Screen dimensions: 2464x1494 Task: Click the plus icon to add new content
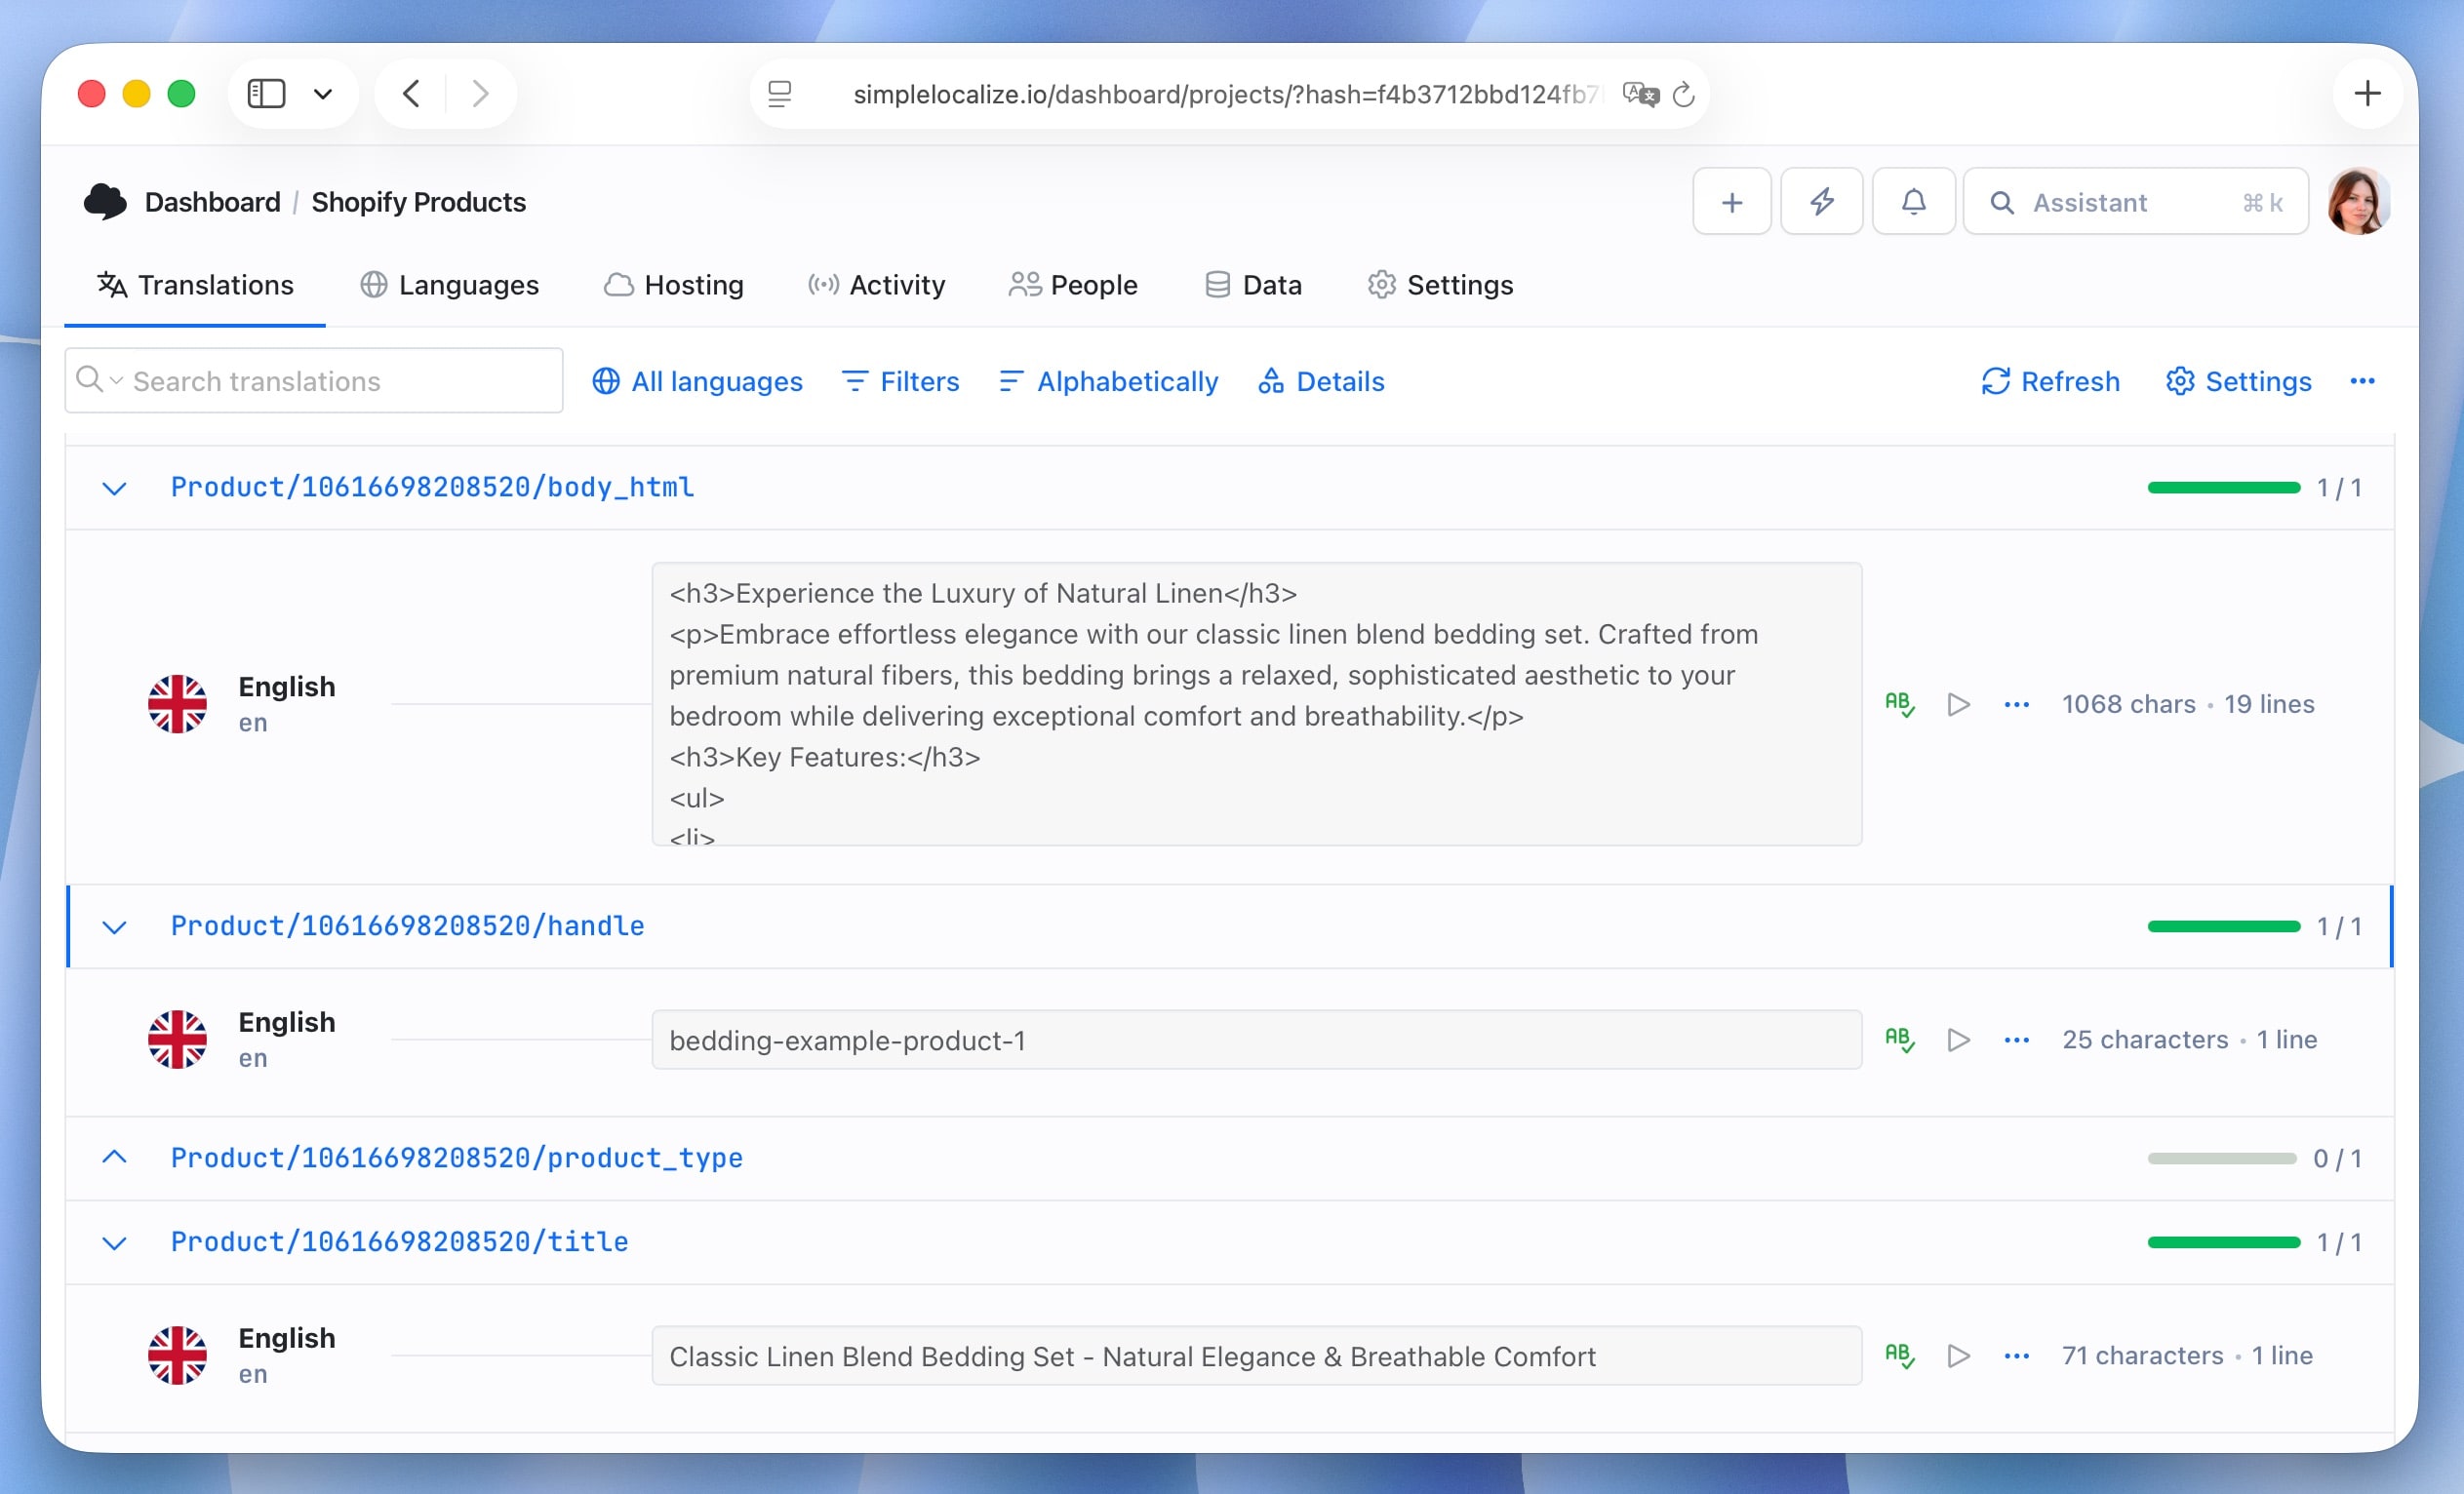(1731, 201)
